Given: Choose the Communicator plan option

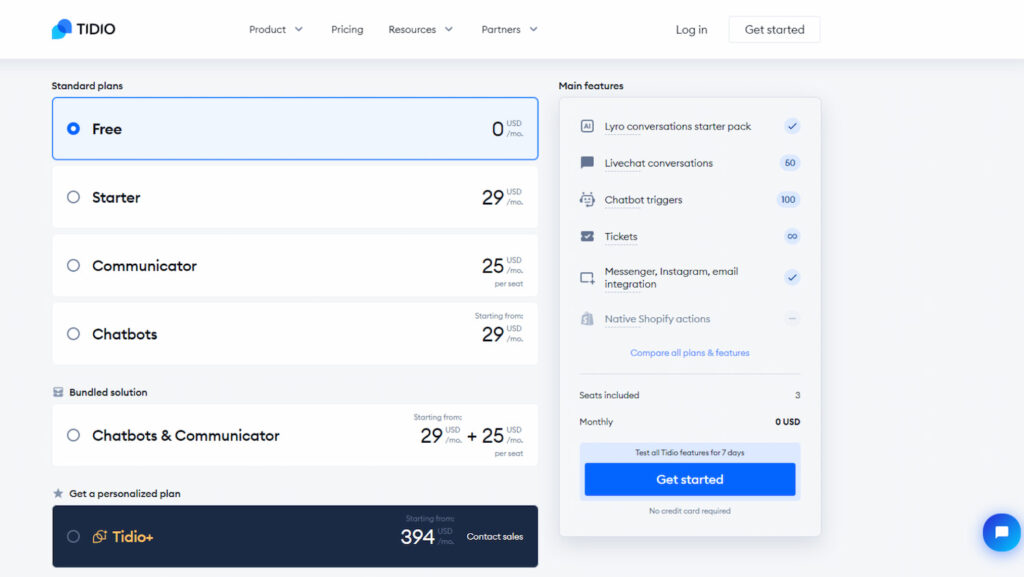Looking at the screenshot, I should tap(72, 265).
